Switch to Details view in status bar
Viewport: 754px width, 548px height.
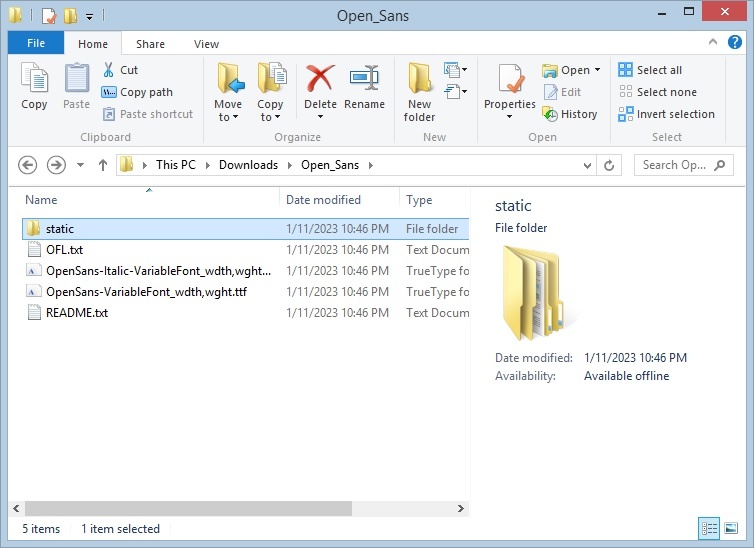tap(709, 528)
